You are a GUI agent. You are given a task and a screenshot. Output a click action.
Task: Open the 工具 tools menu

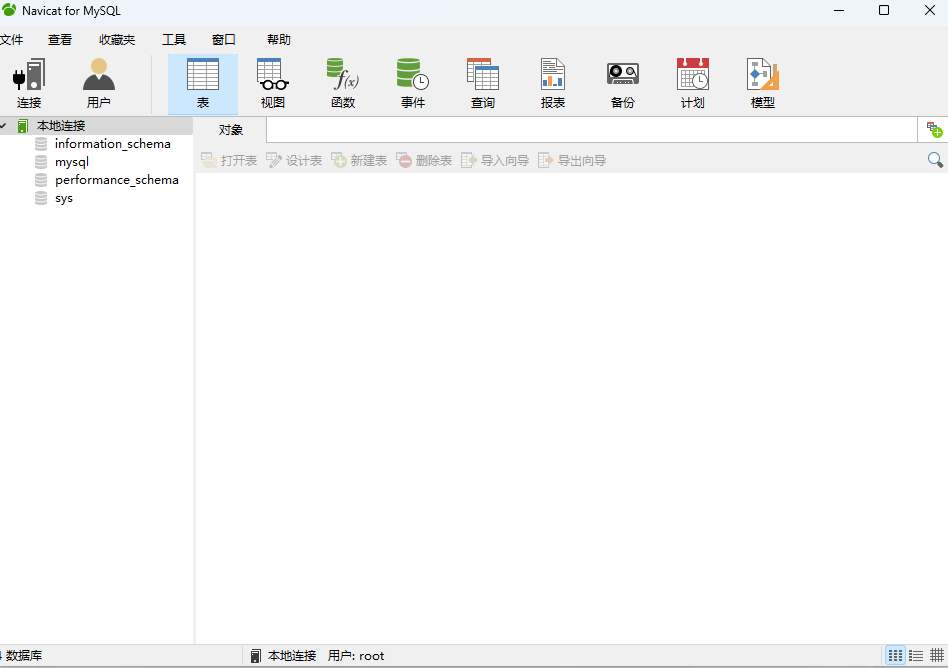pyautogui.click(x=174, y=40)
